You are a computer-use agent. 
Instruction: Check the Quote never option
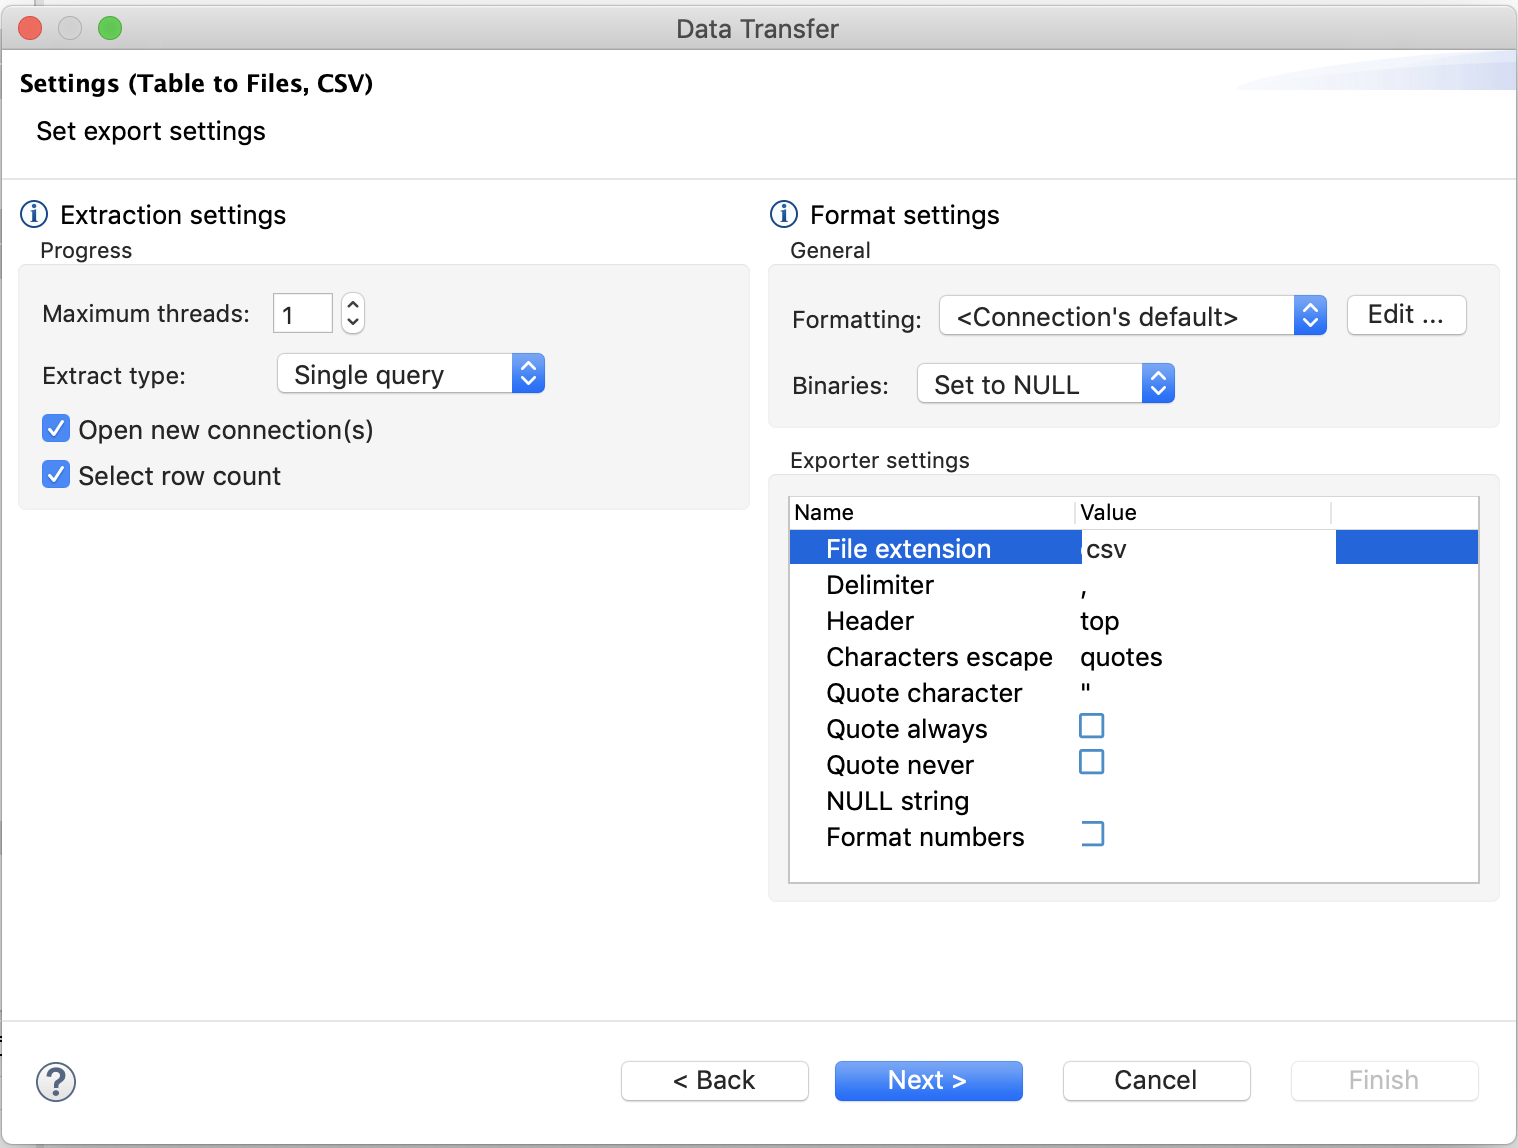pos(1092,762)
